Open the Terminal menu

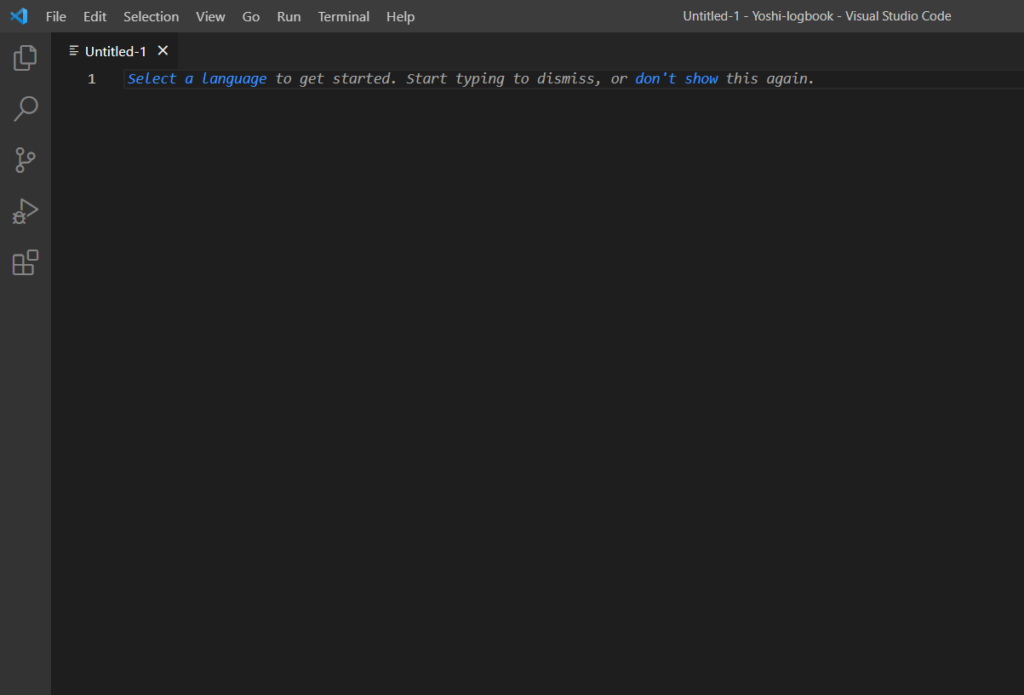pos(343,17)
